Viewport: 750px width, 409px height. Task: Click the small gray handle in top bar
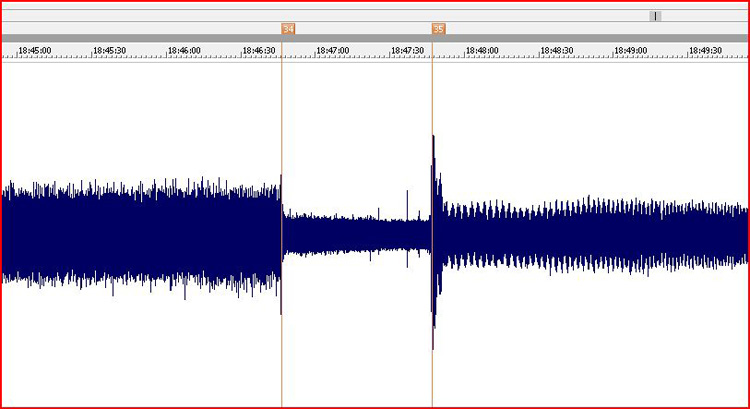tap(655, 16)
